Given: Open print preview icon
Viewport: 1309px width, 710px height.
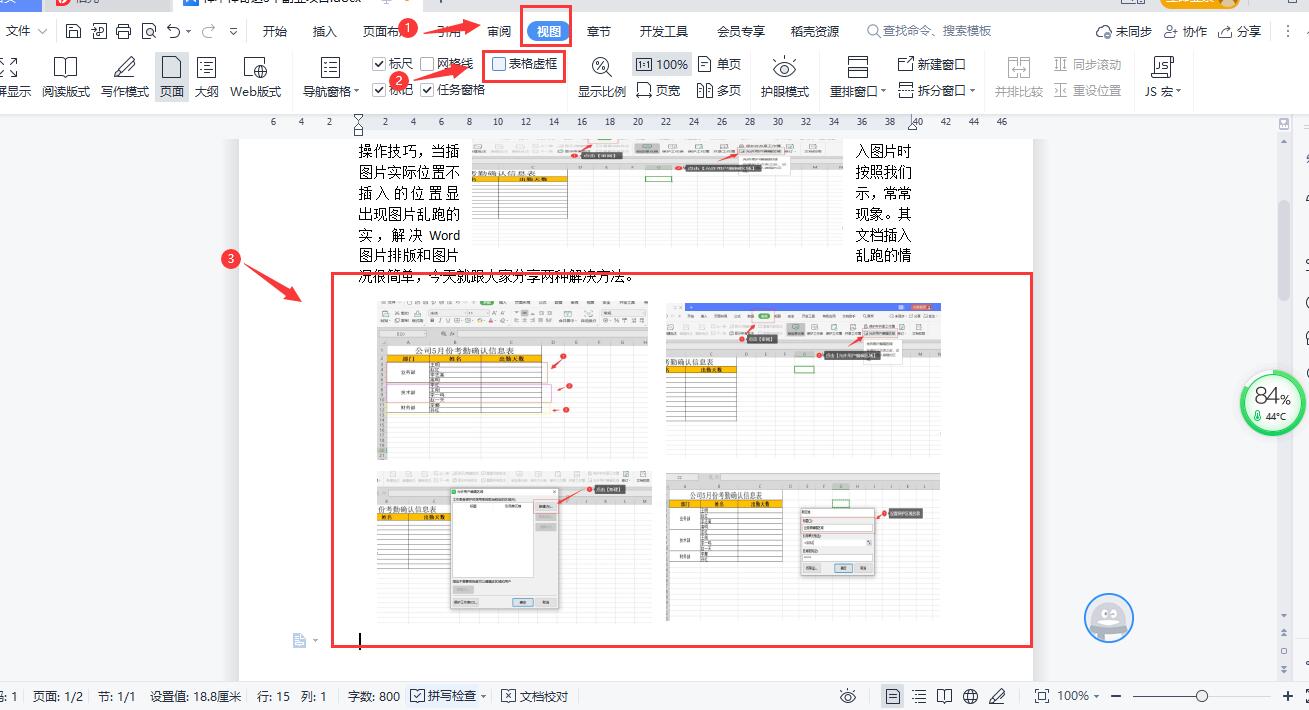Looking at the screenshot, I should 148,31.
